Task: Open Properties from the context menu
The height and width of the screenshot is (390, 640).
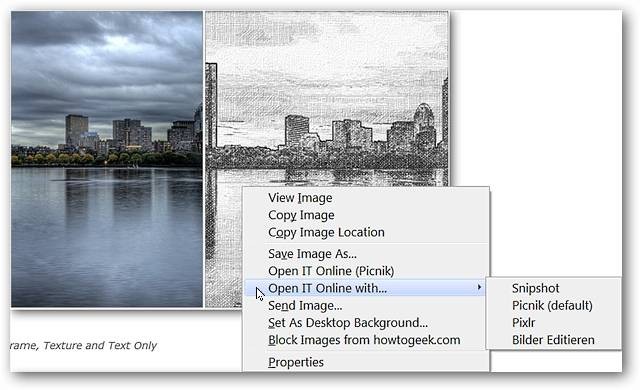Action: point(366,362)
